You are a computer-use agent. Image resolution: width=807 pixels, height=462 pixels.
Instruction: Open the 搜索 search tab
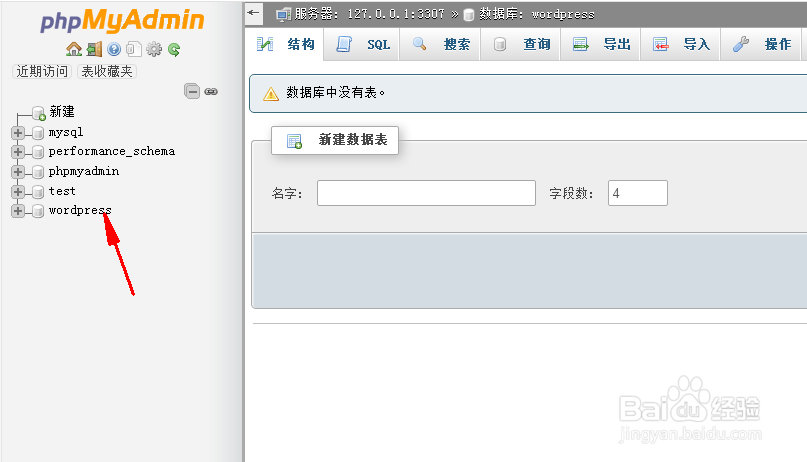tap(441, 44)
